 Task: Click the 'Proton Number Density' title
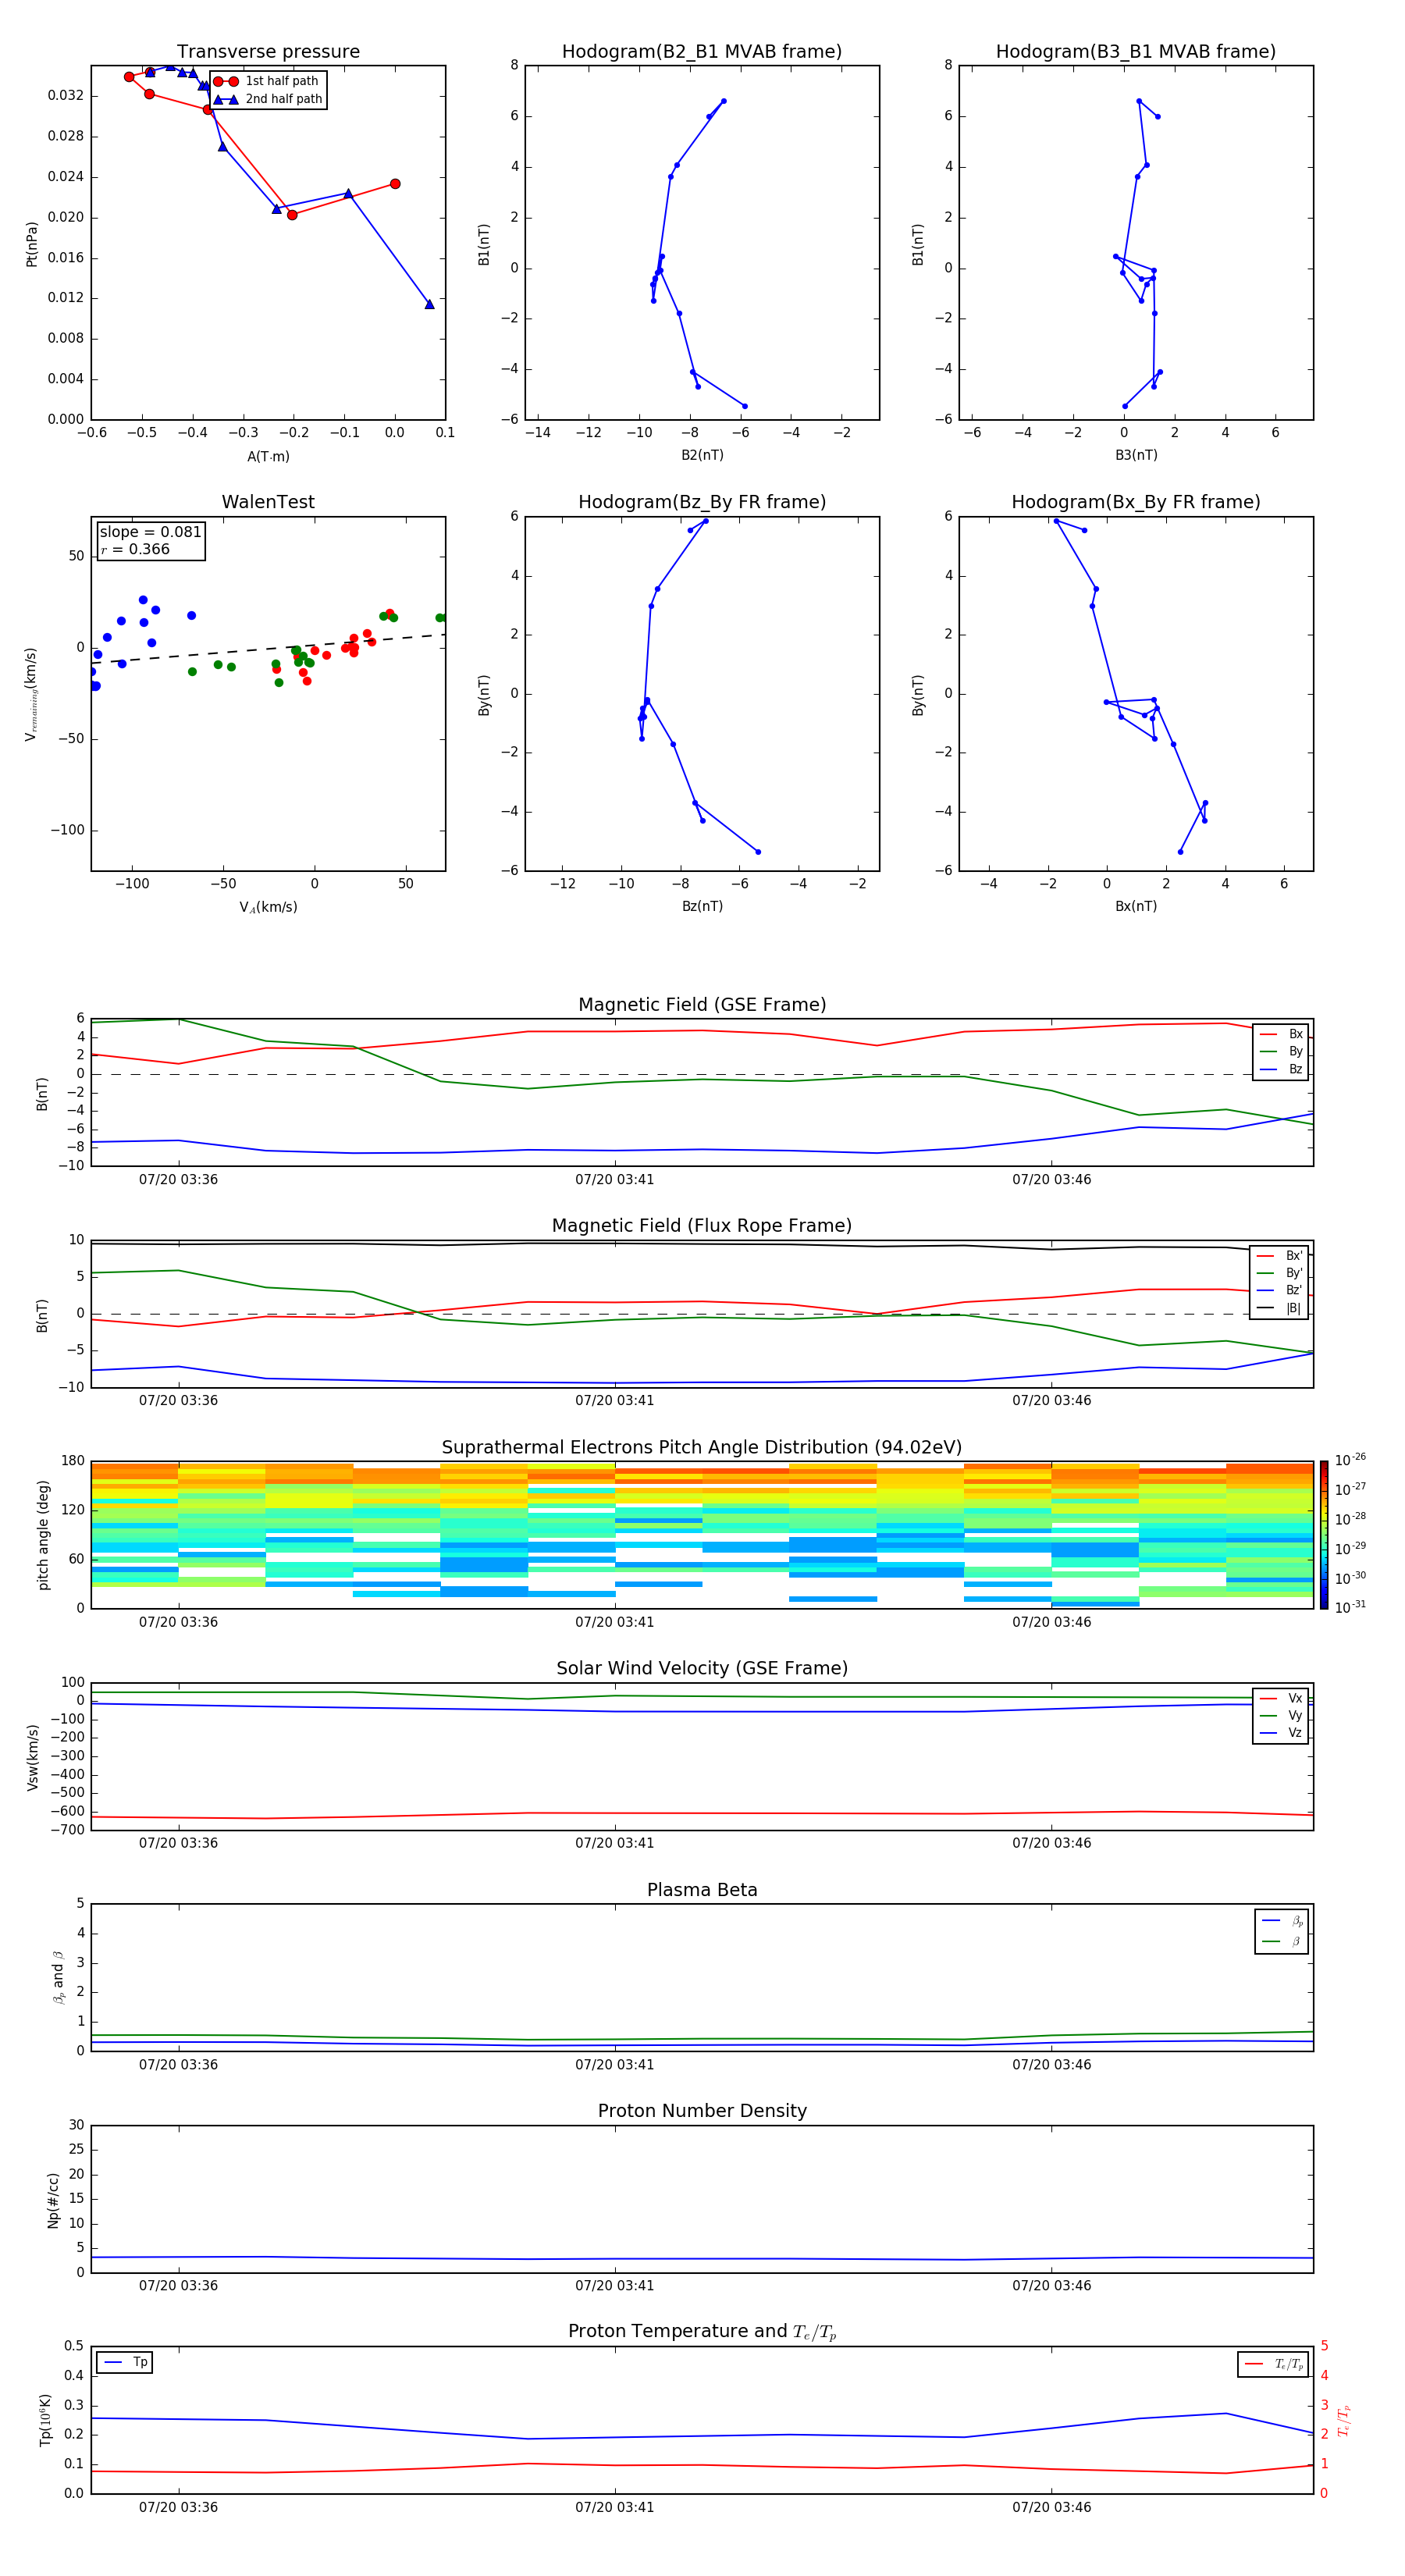702,2111
